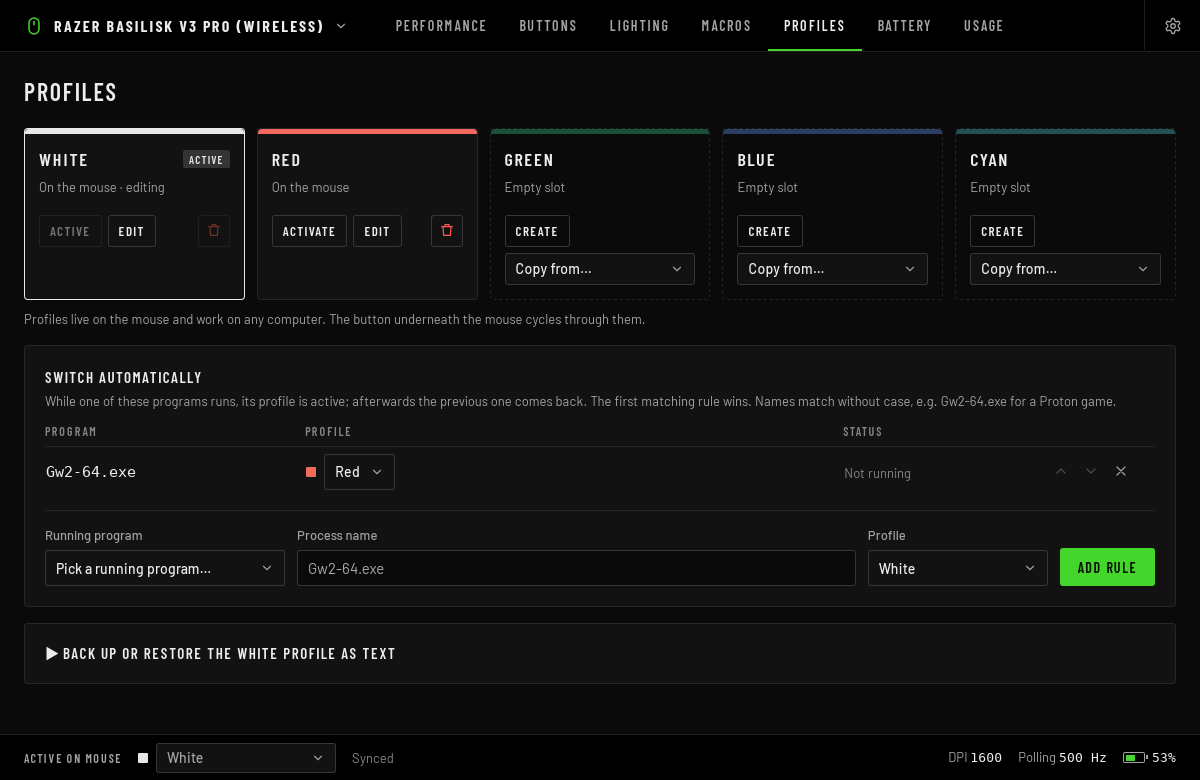Expand Back up or restore the White profile
The image size is (1200, 780).
tap(221, 654)
